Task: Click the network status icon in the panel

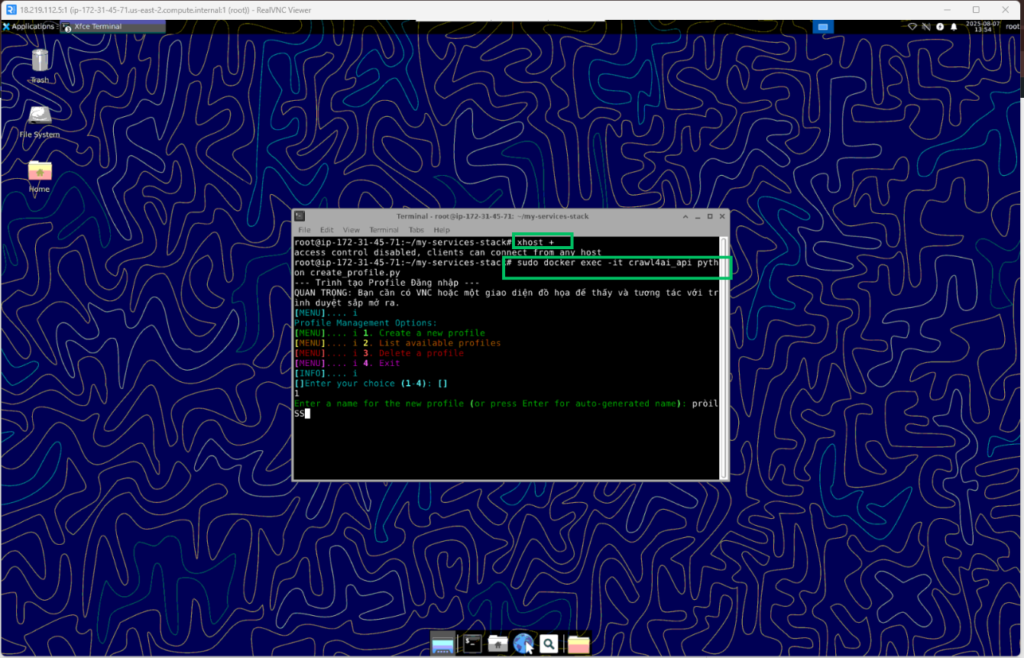Action: point(912,26)
